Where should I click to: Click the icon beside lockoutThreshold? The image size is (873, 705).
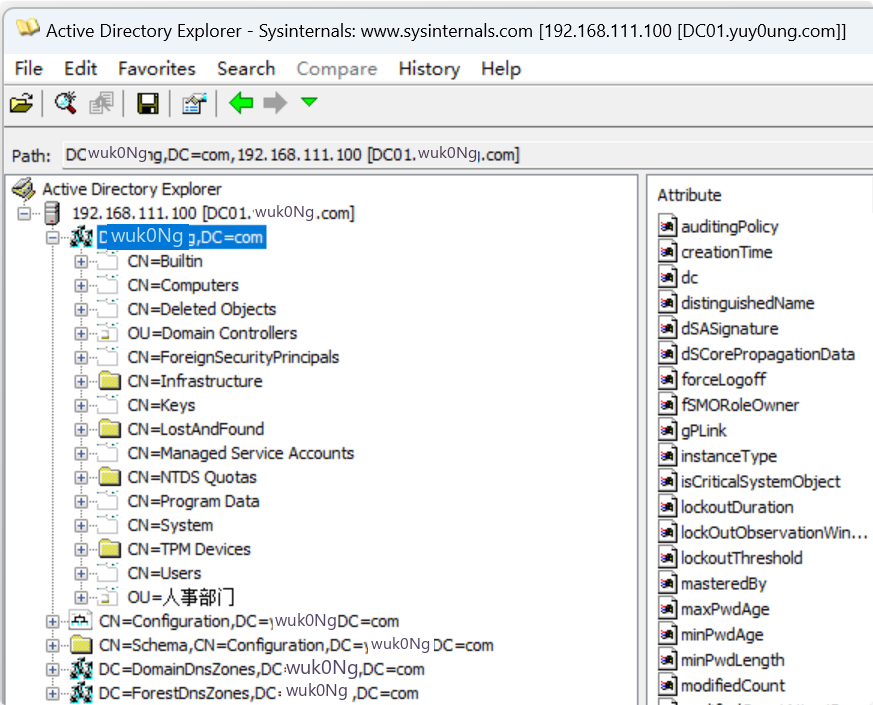(668, 559)
